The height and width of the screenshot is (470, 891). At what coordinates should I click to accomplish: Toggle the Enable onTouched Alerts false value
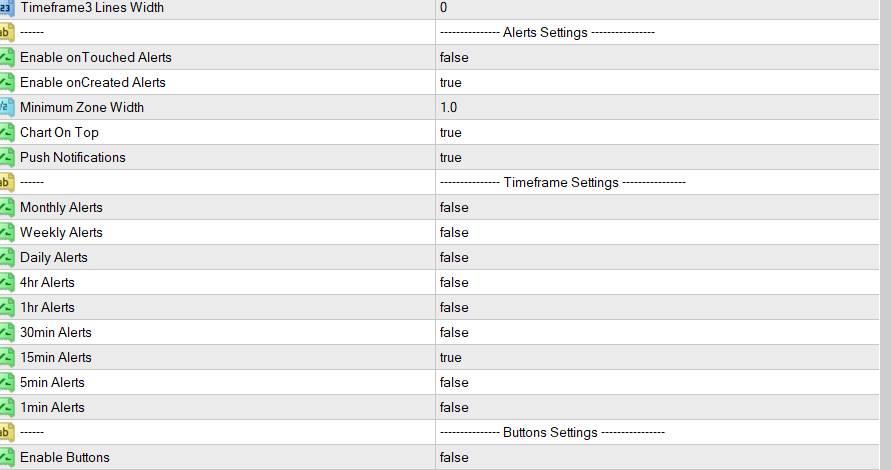(454, 58)
